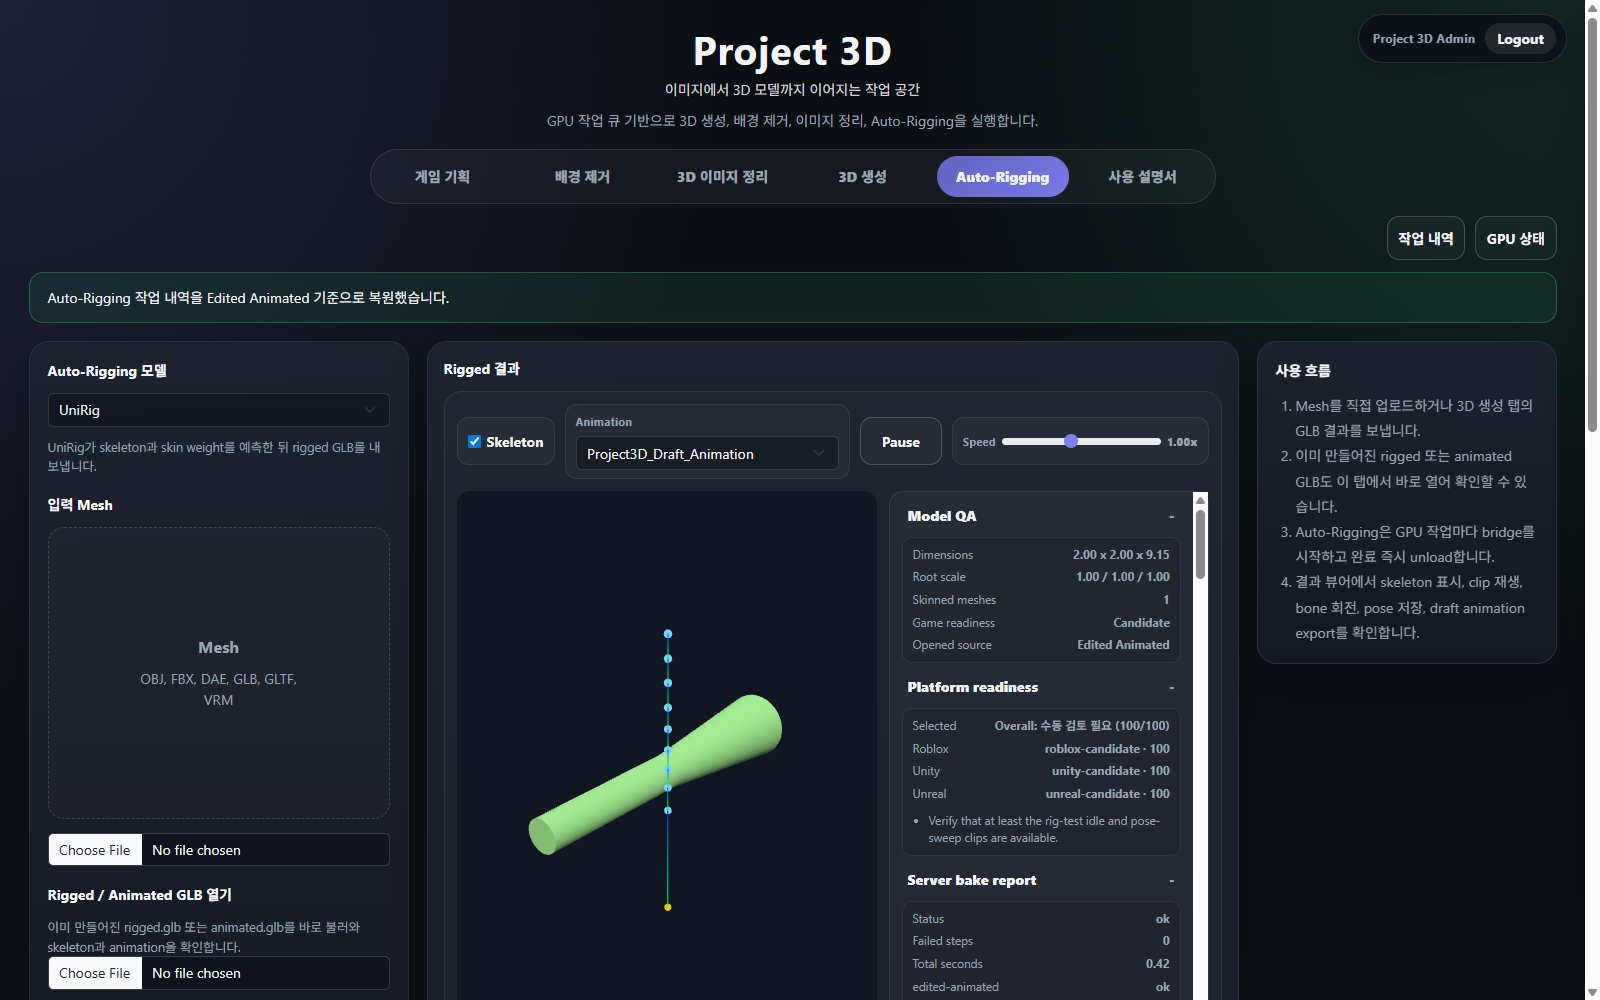Open the 3D 이미지 정리 tab
Image resolution: width=1600 pixels, height=1000 pixels.
(x=723, y=177)
